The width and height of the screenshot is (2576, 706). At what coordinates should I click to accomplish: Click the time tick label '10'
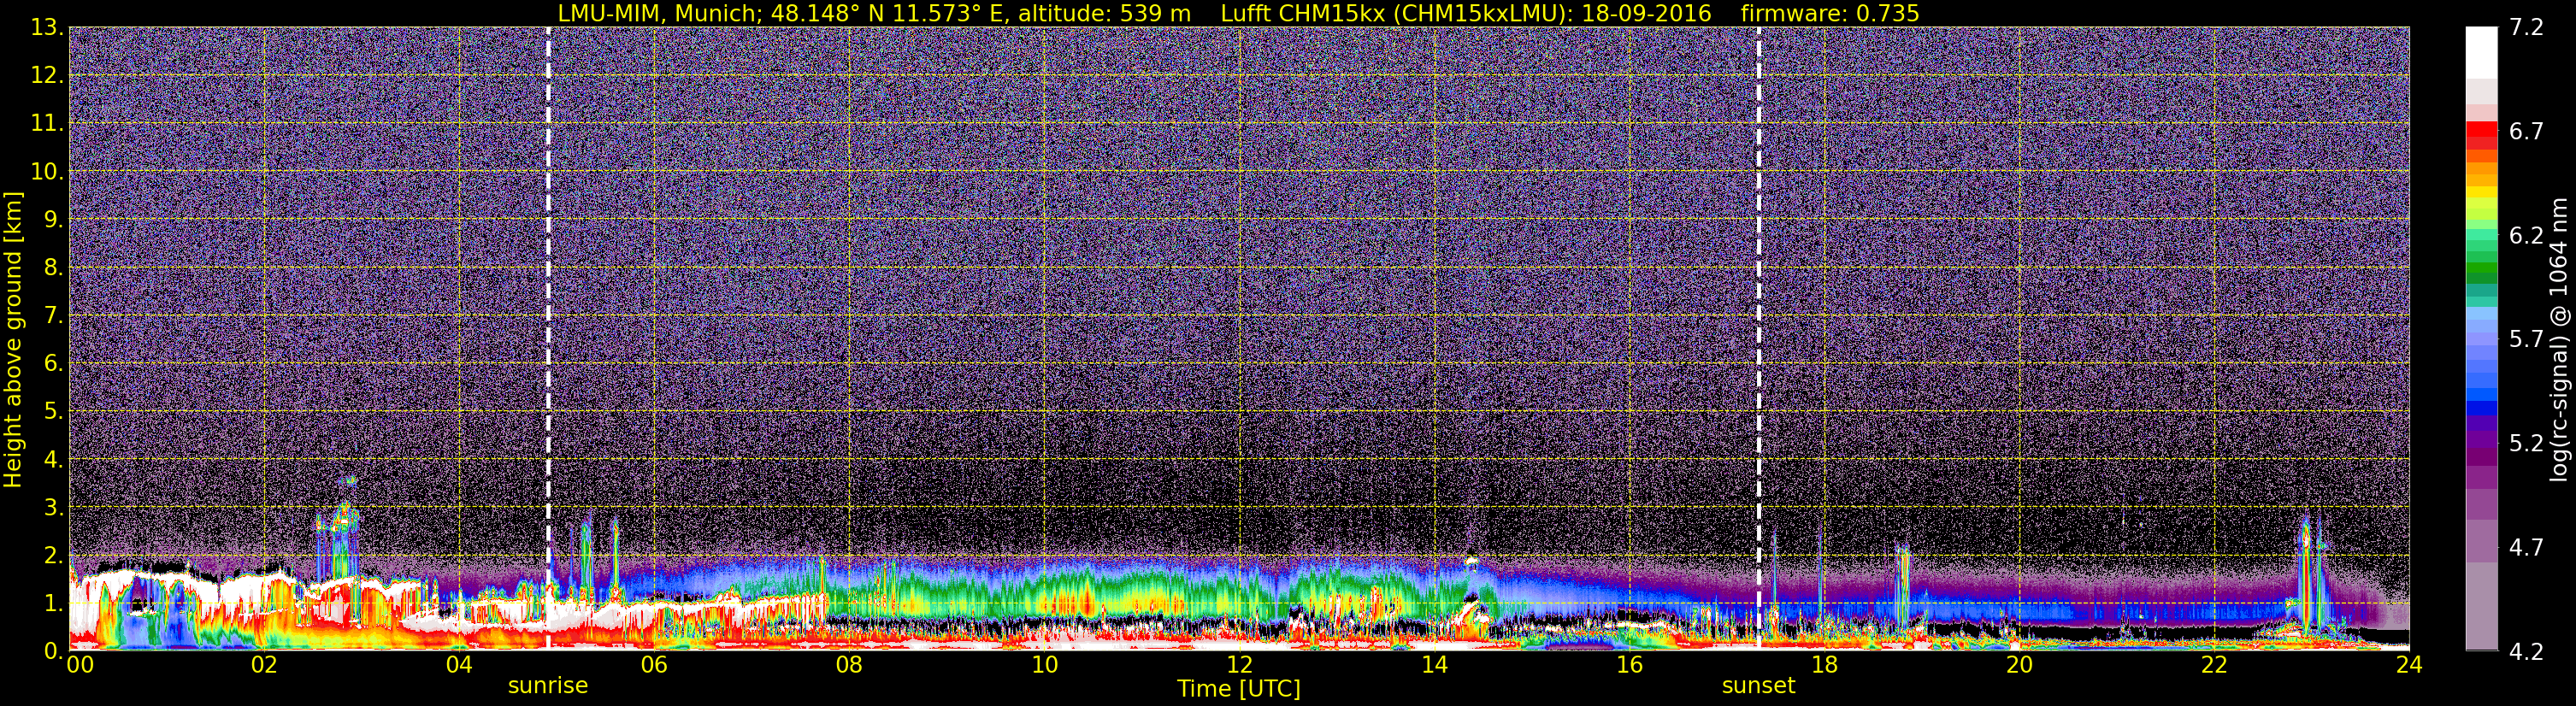pos(1044,665)
